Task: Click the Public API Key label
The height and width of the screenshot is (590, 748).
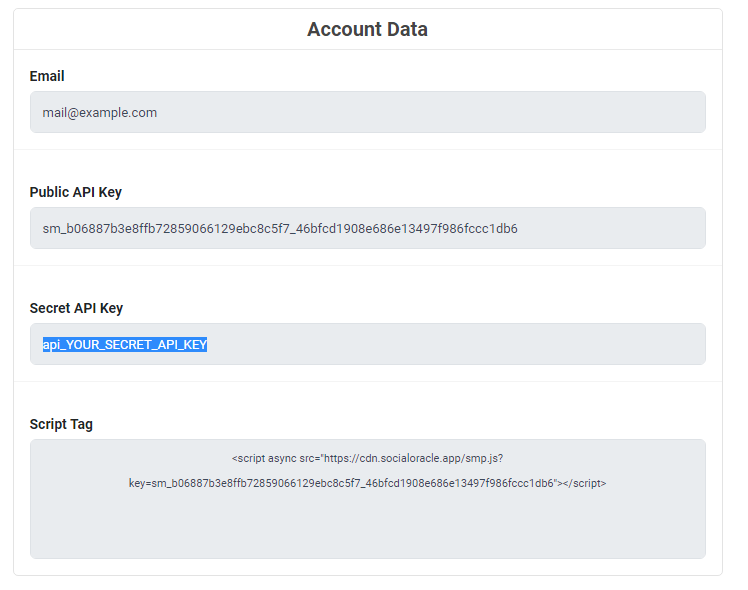Action: click(75, 192)
